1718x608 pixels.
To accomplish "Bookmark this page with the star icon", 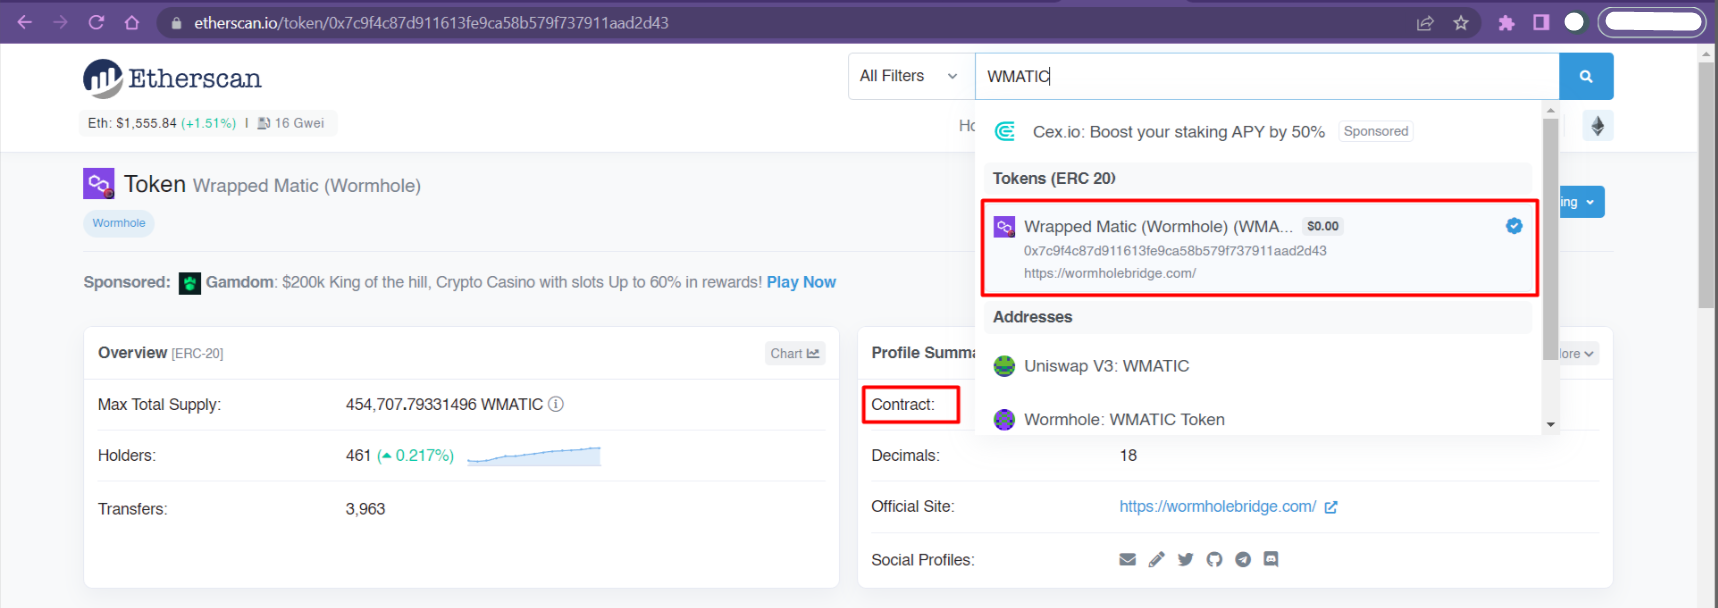I will tap(1461, 23).
